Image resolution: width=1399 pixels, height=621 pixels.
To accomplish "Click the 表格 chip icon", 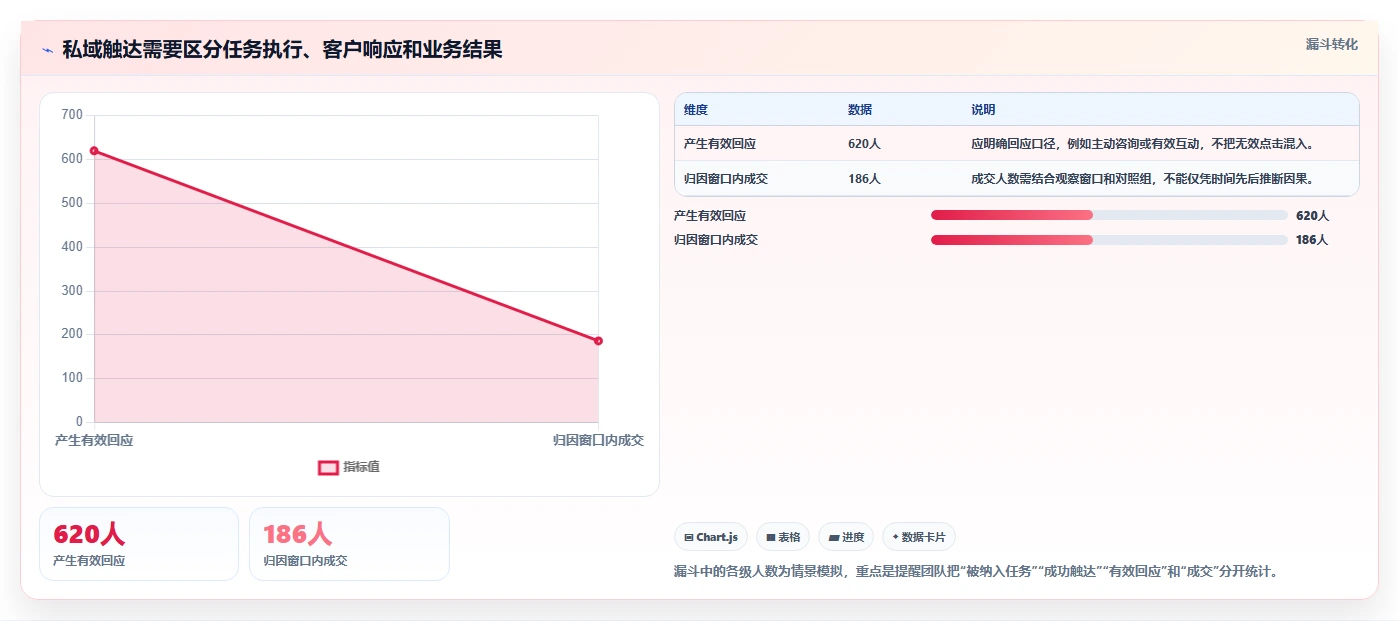I will 771,537.
